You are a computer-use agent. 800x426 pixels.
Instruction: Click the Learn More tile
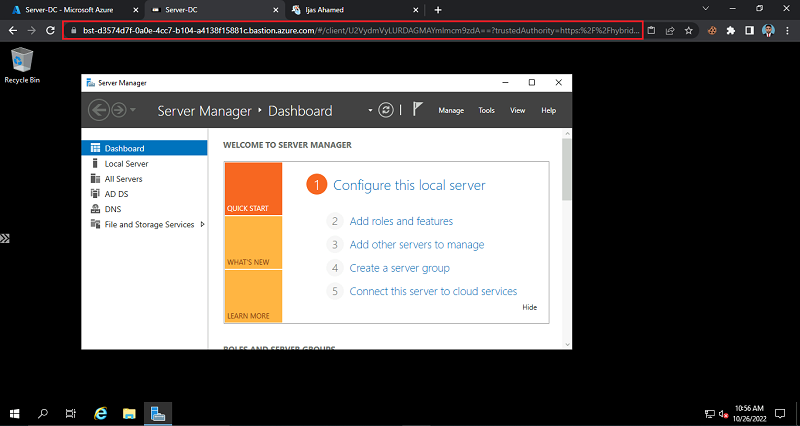tap(253, 296)
